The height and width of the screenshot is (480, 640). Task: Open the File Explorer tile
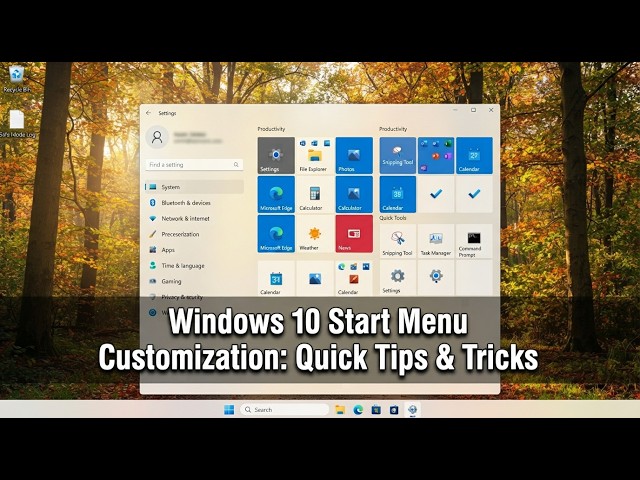314,156
